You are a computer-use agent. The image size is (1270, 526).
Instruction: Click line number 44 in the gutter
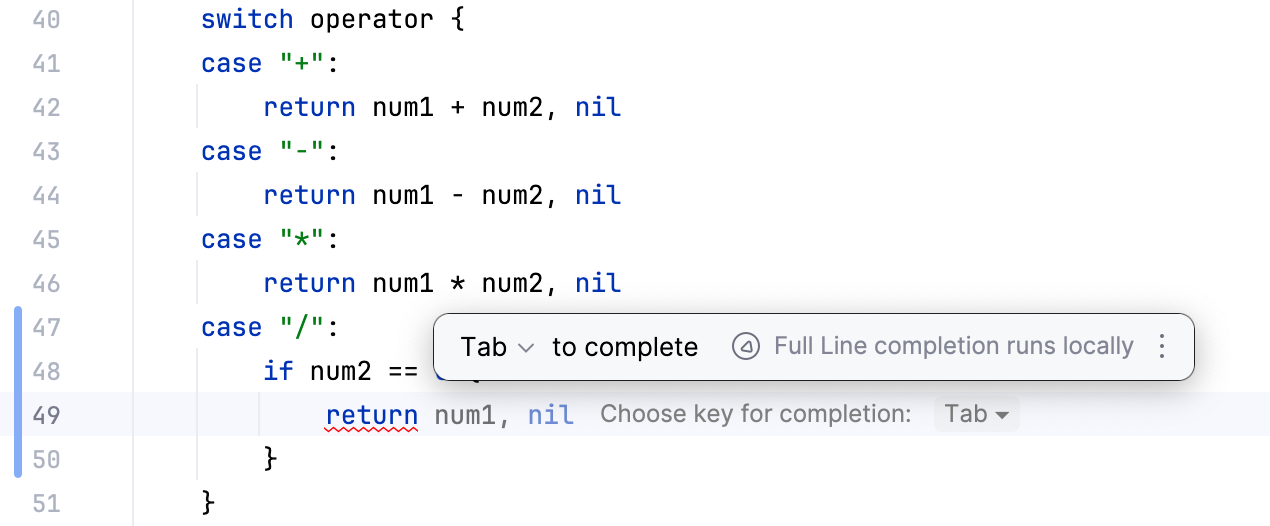(x=47, y=195)
